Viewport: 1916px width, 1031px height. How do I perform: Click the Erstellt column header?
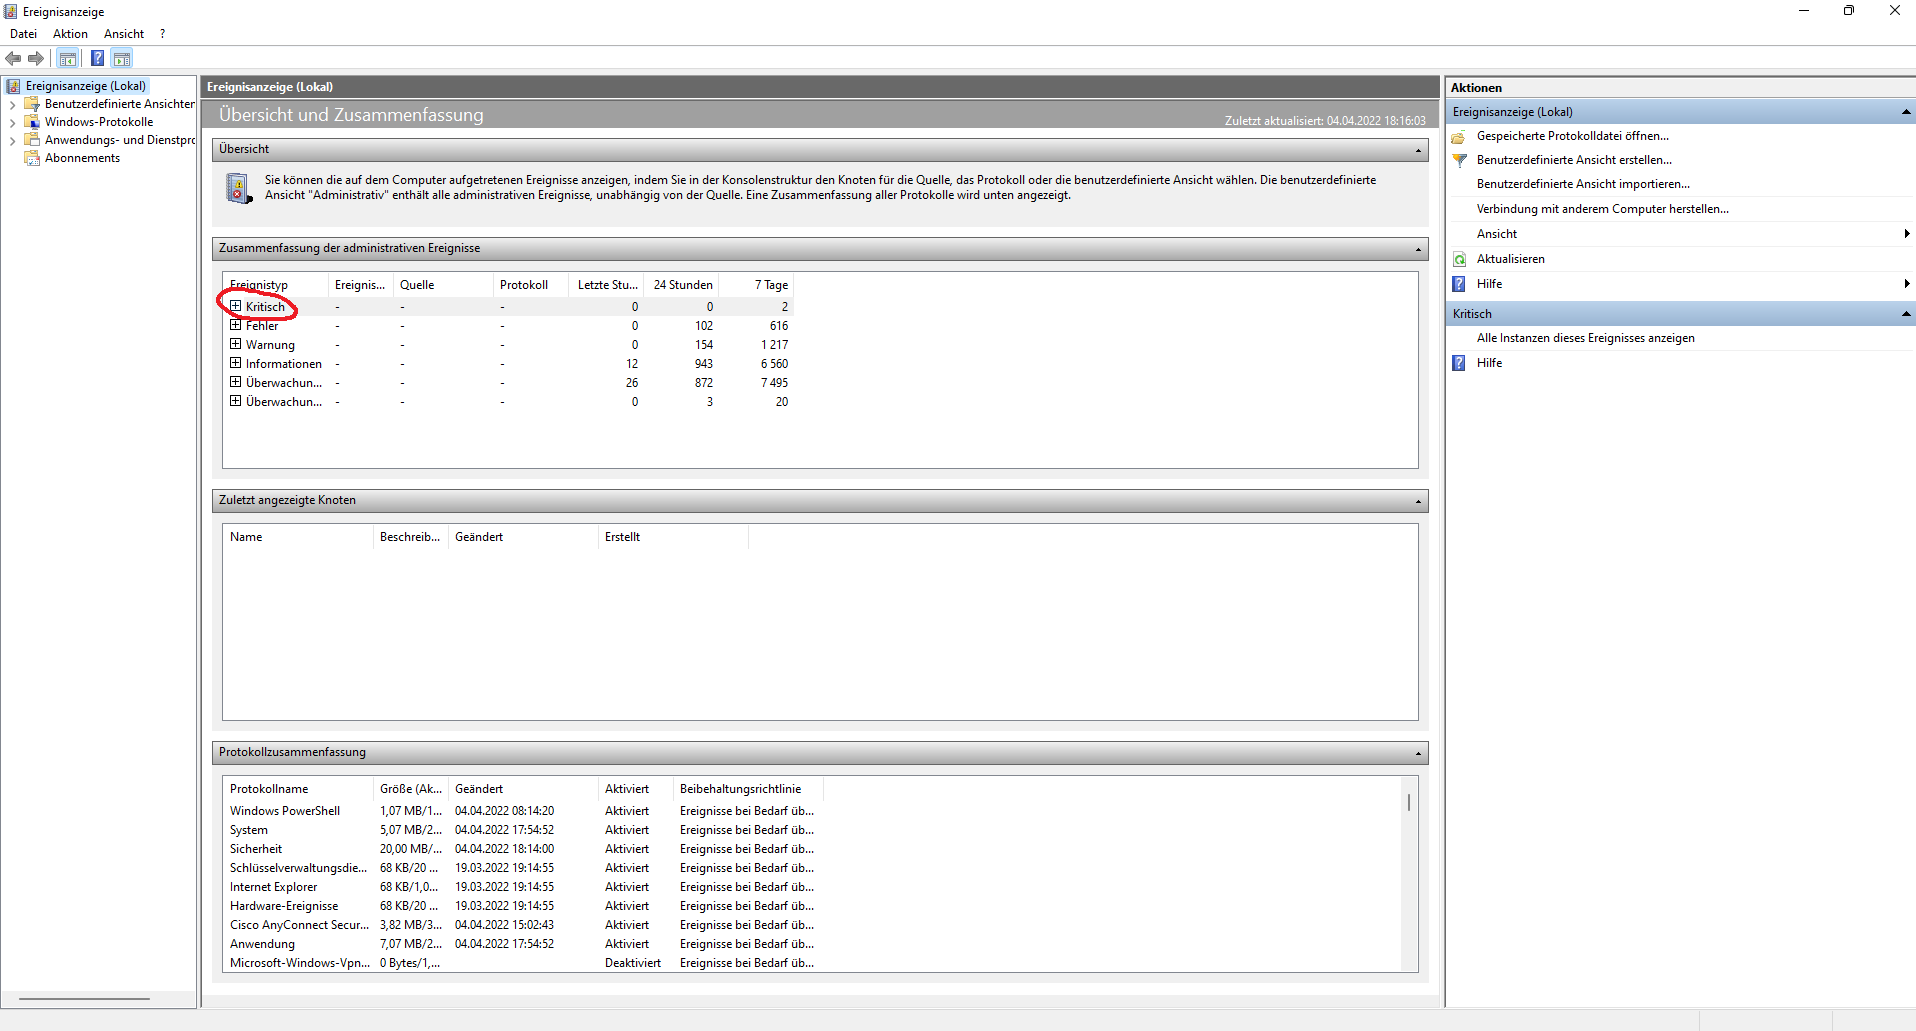673,537
